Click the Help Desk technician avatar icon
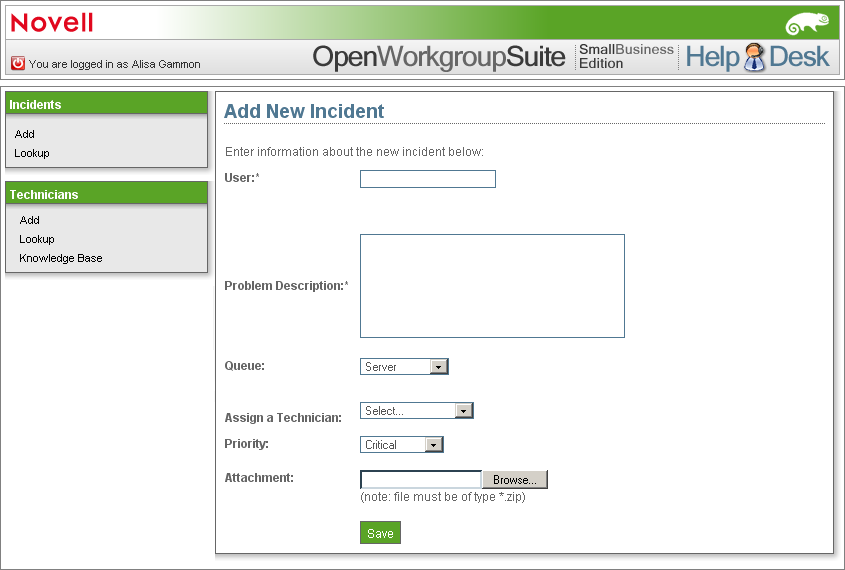Screen dimensions: 845x570 pos(754,57)
